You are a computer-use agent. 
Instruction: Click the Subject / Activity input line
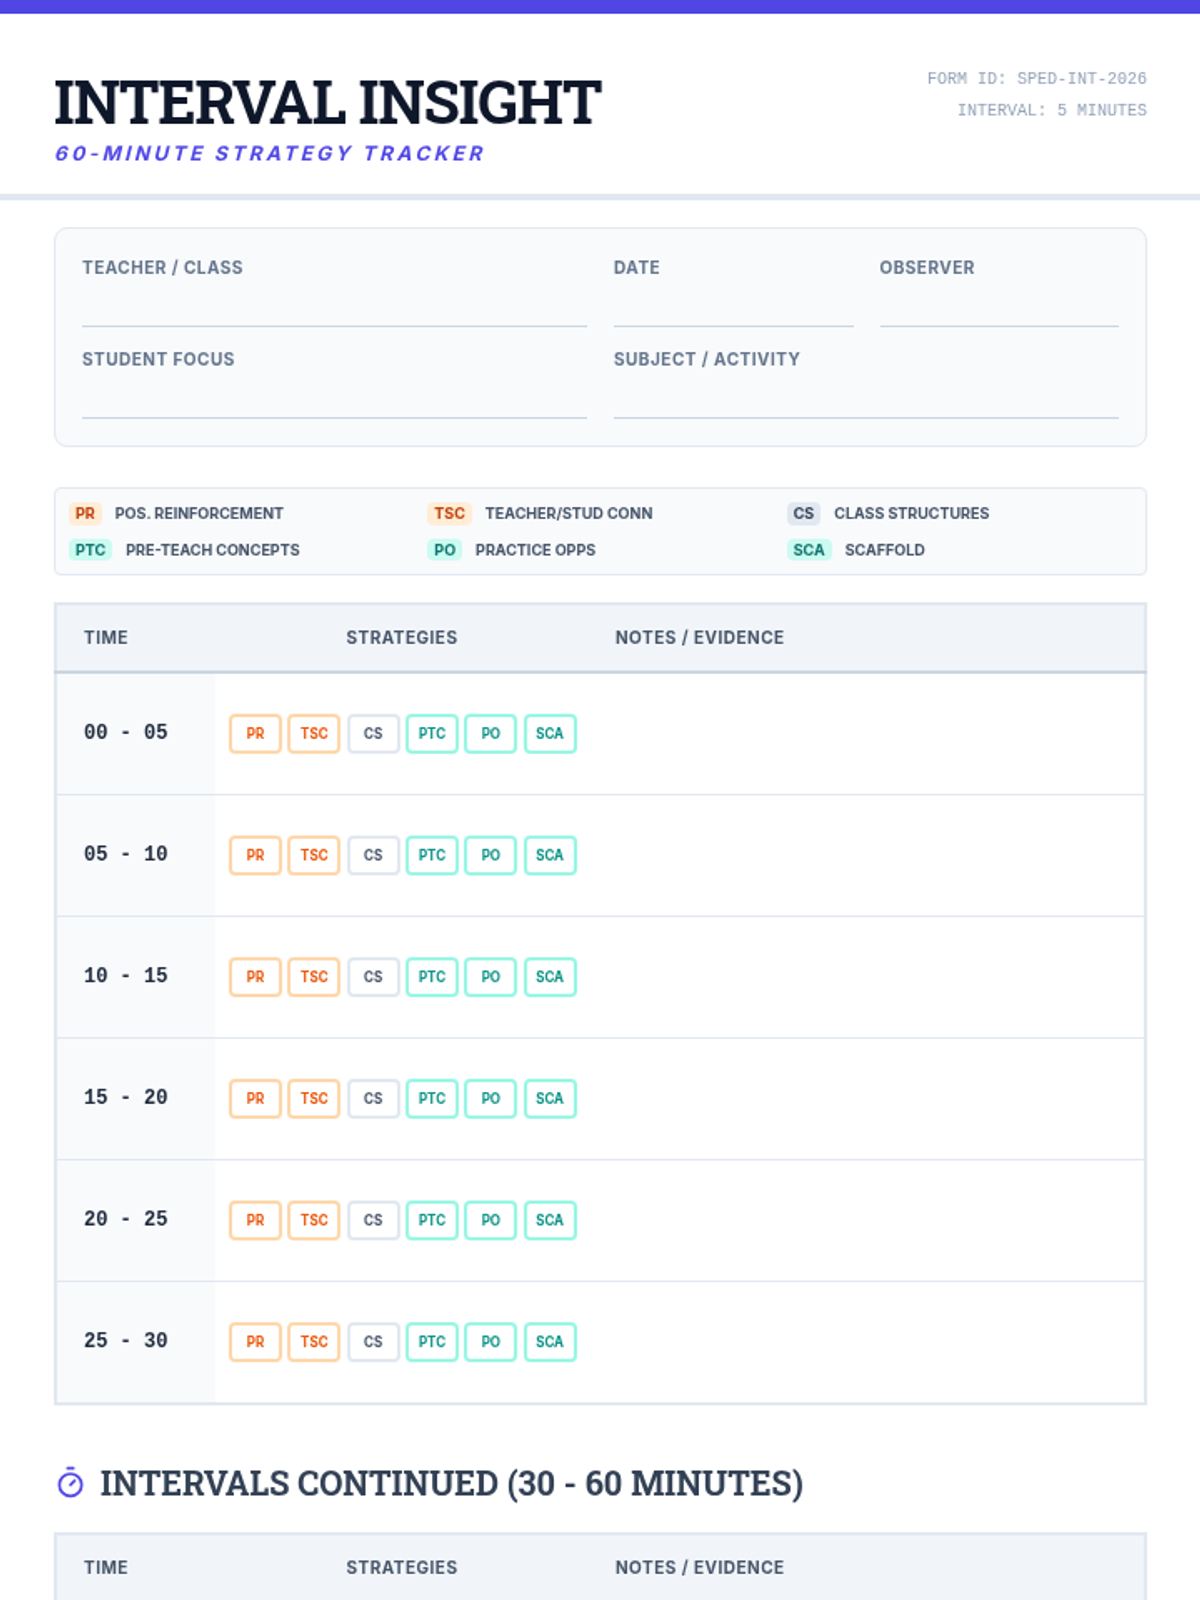pos(865,402)
